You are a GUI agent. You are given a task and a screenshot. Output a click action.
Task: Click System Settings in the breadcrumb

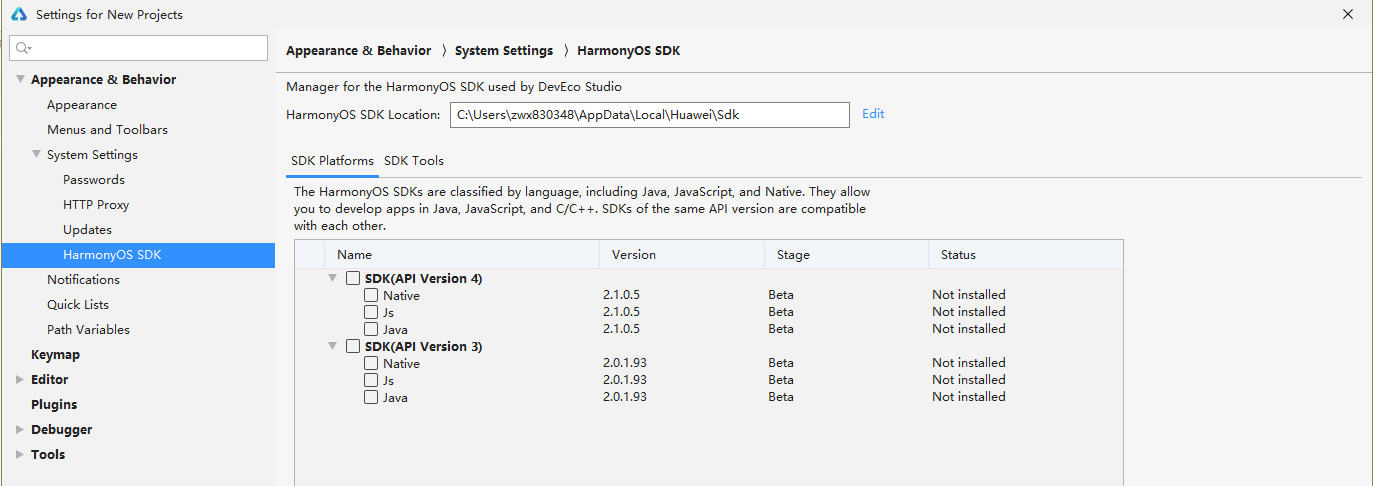(503, 51)
